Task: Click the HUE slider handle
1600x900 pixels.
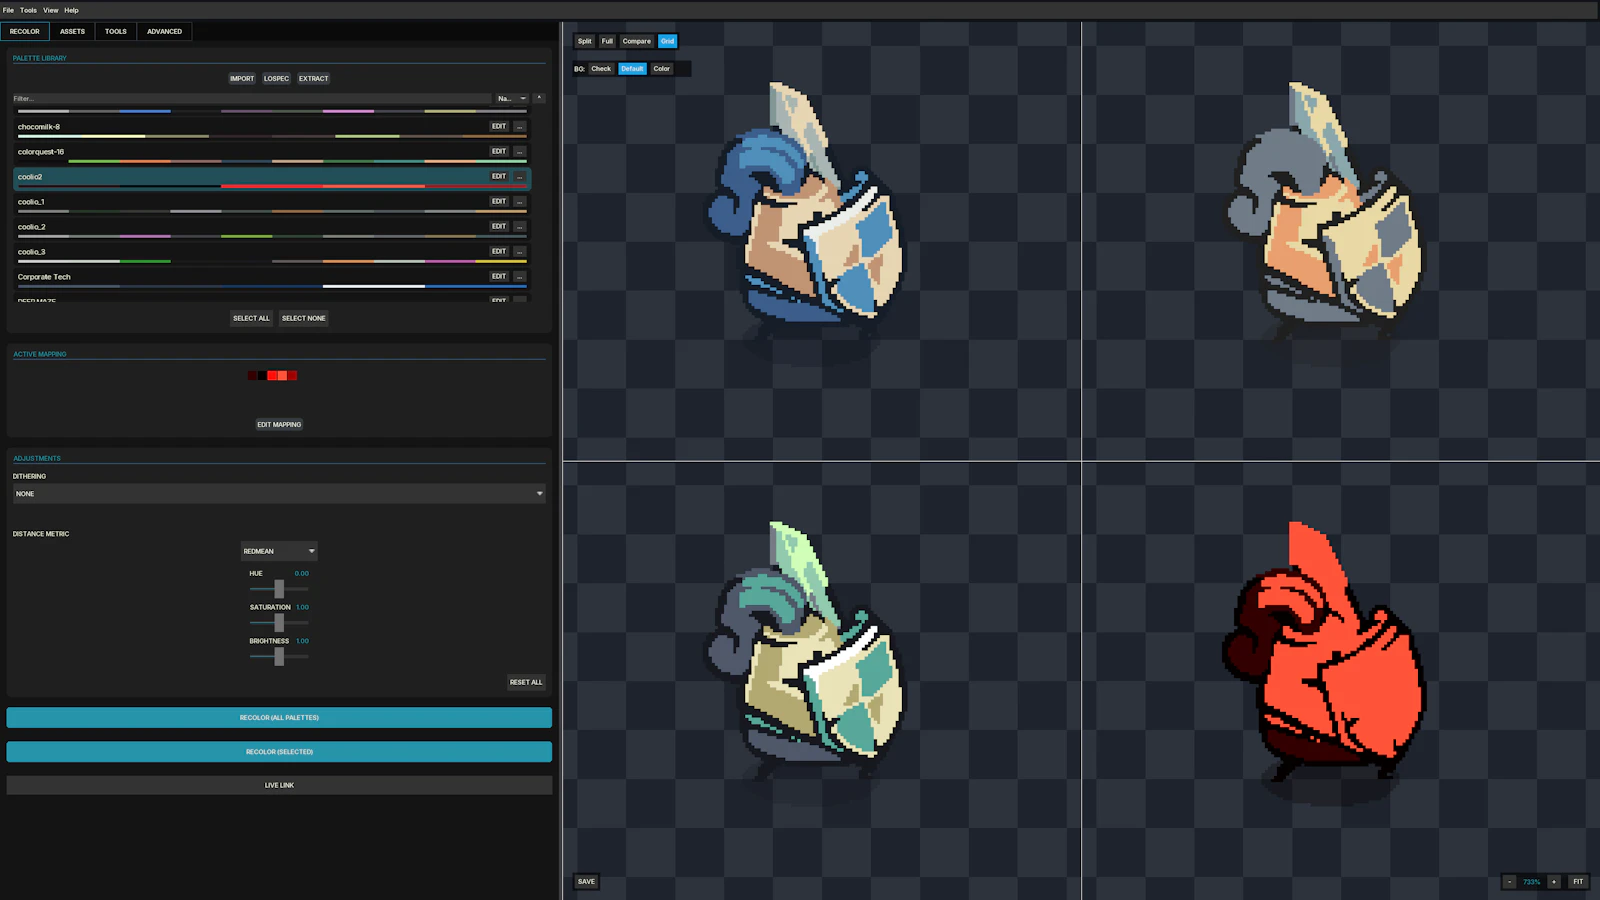Action: [x=279, y=589]
